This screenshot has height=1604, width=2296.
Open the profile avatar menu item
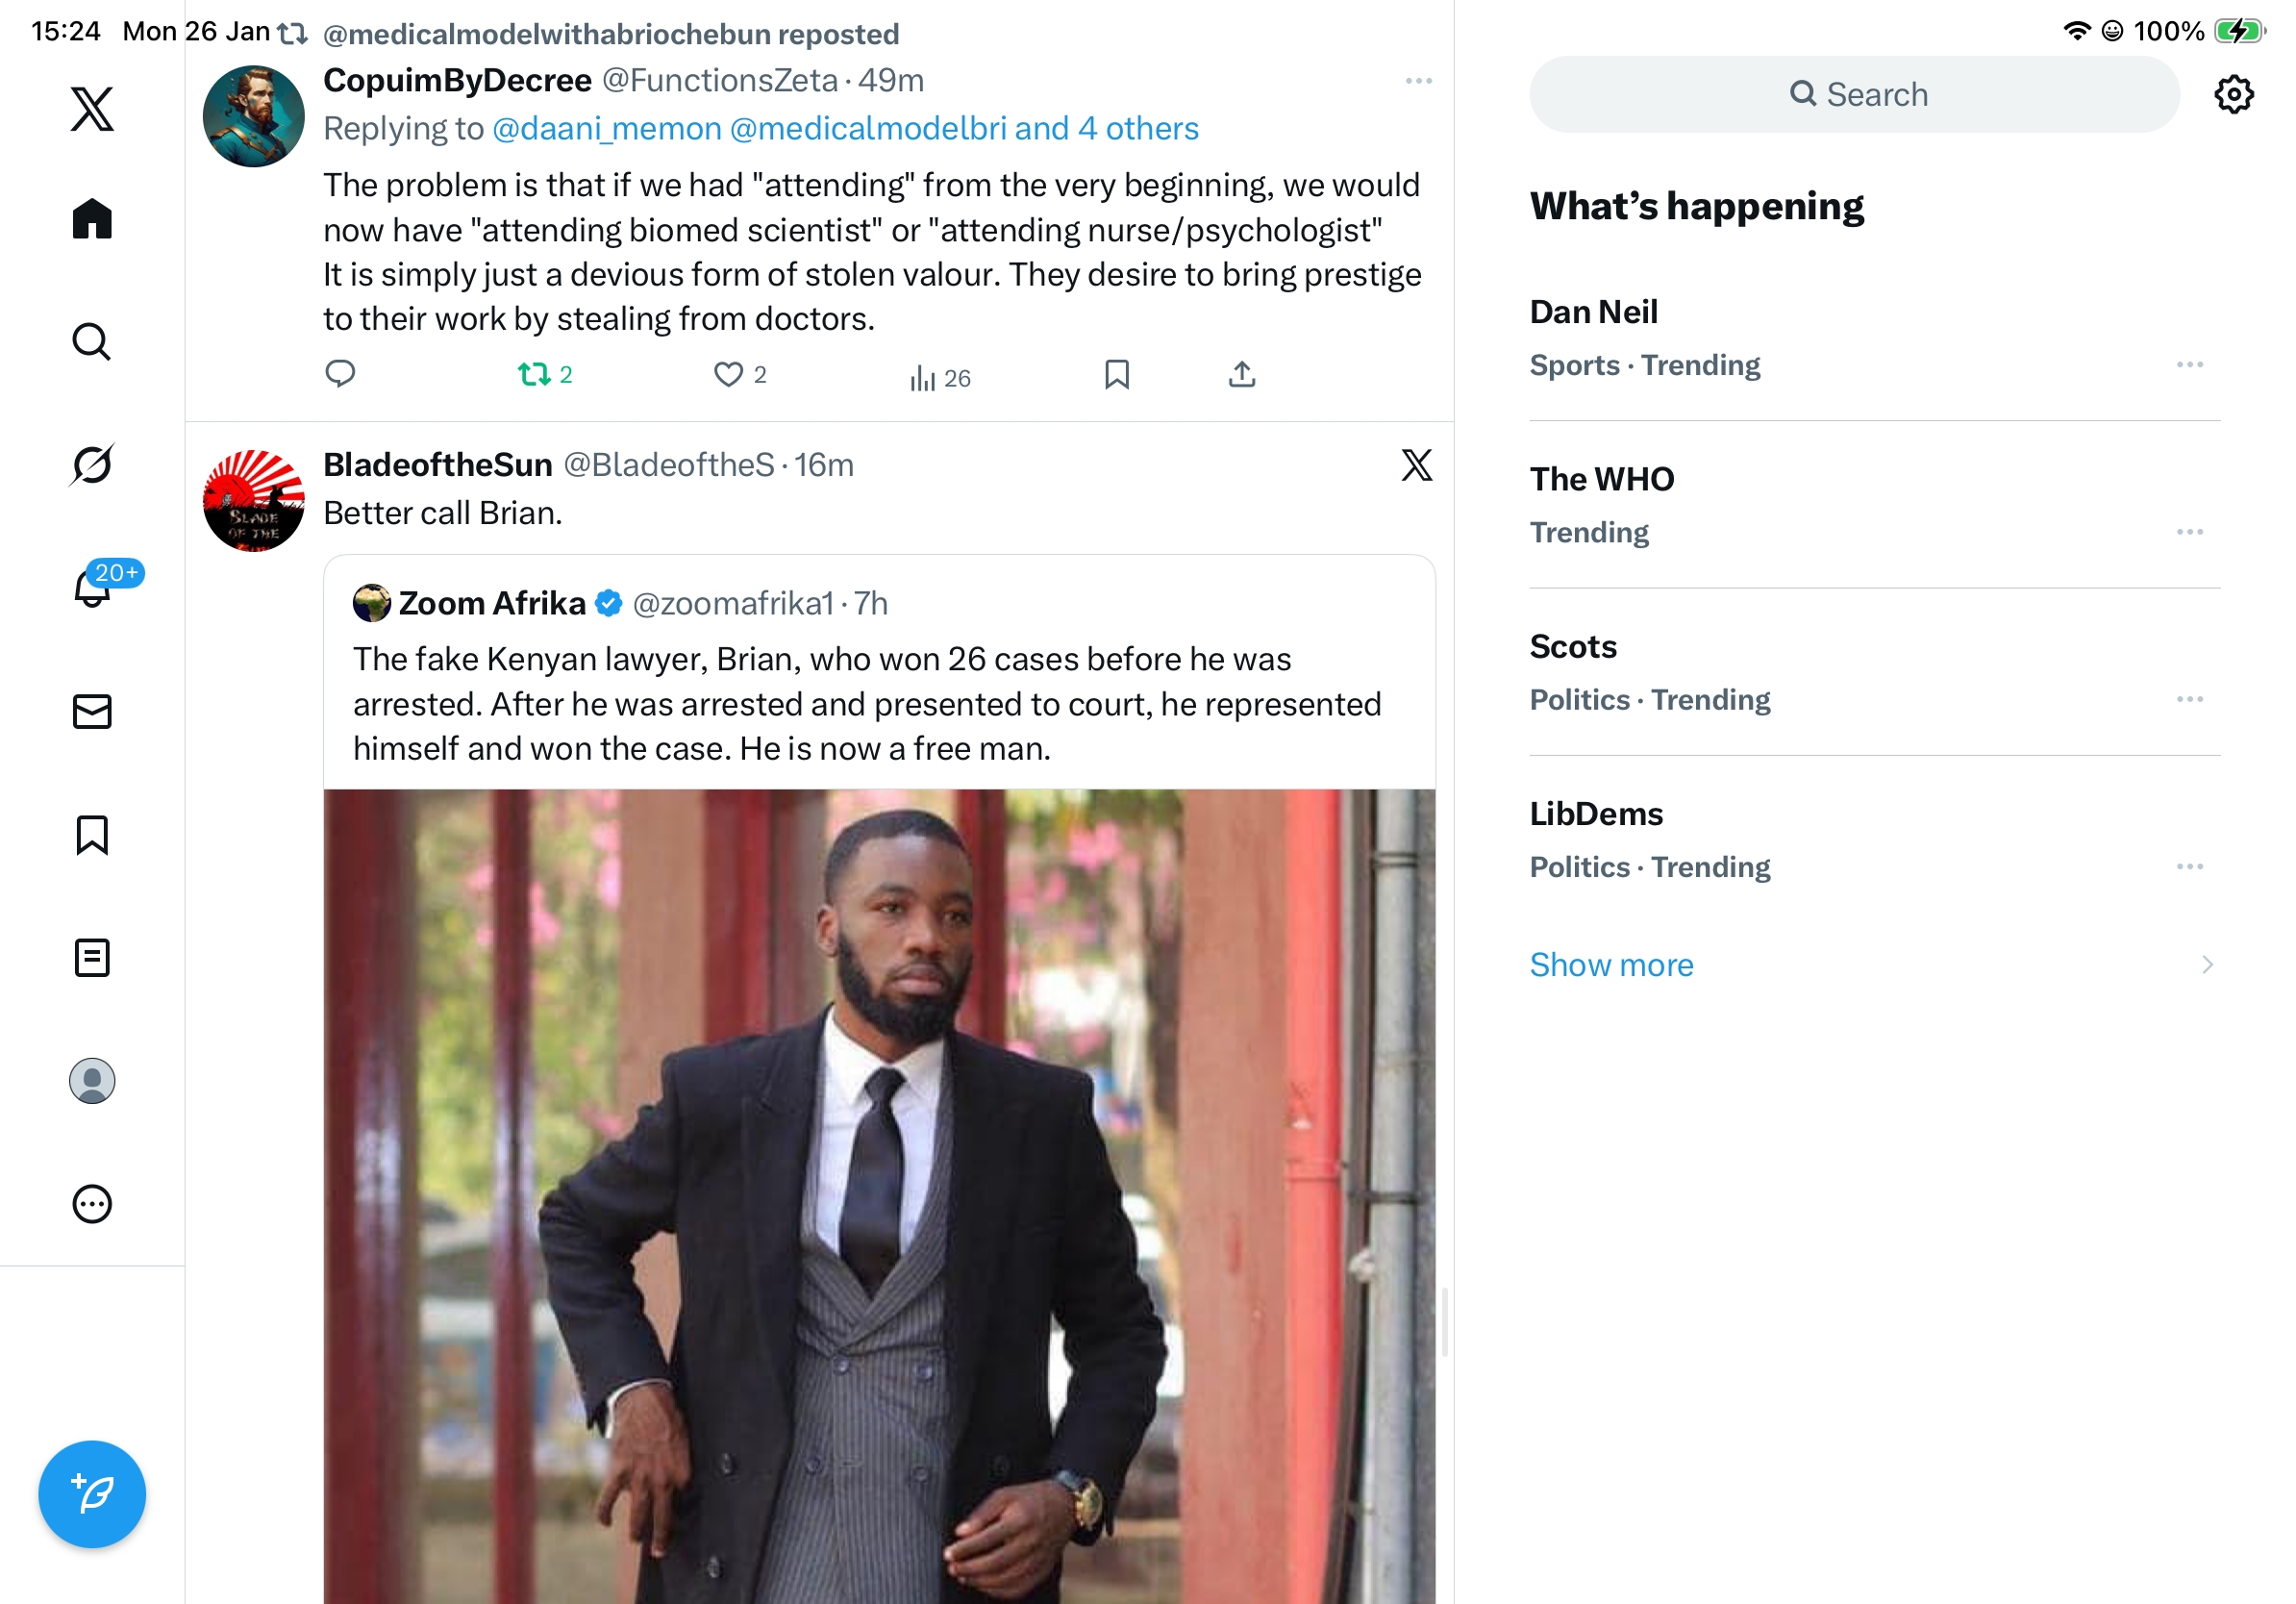pos(92,1081)
